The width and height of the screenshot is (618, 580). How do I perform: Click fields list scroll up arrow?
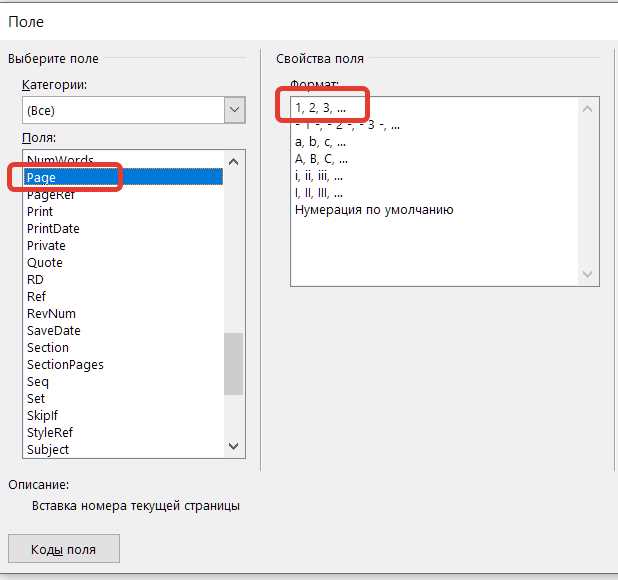pyautogui.click(x=233, y=162)
